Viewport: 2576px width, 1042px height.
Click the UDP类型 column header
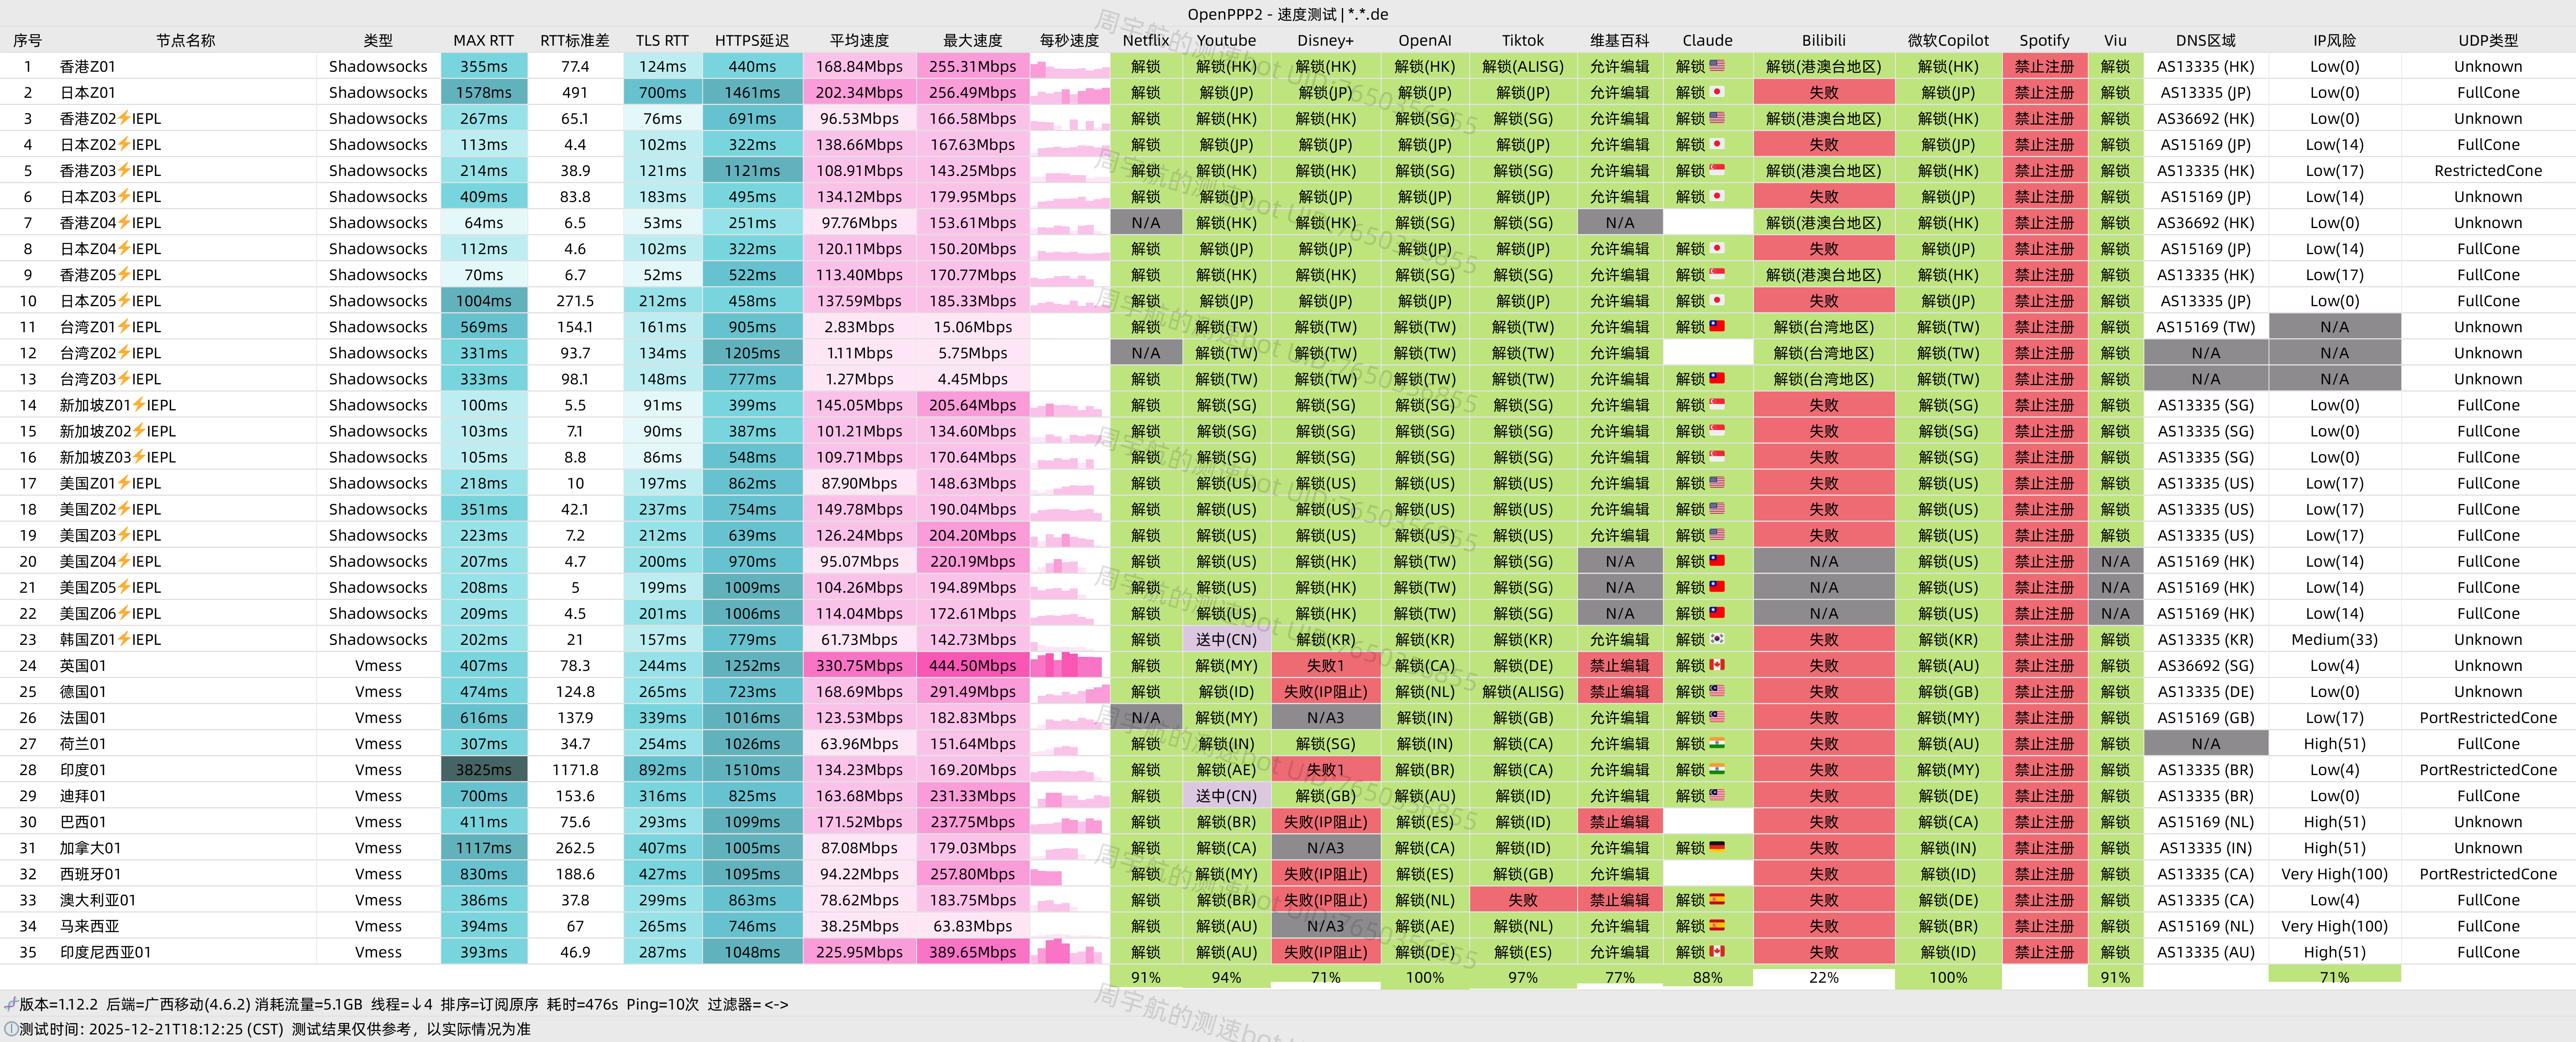[x=2487, y=41]
